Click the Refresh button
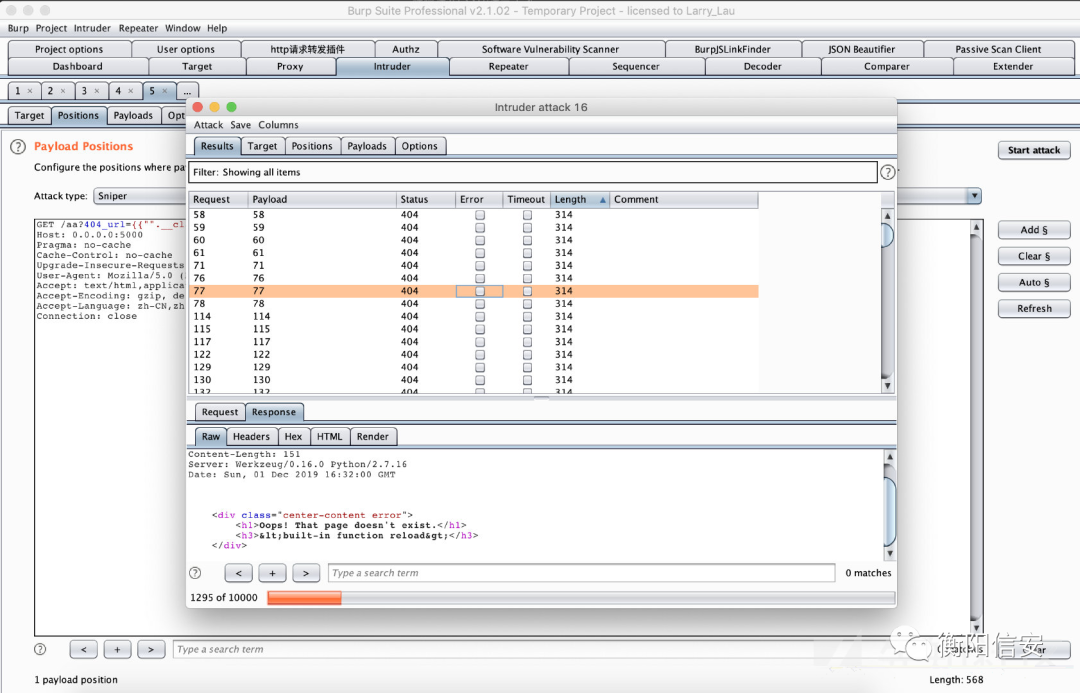 1034,309
